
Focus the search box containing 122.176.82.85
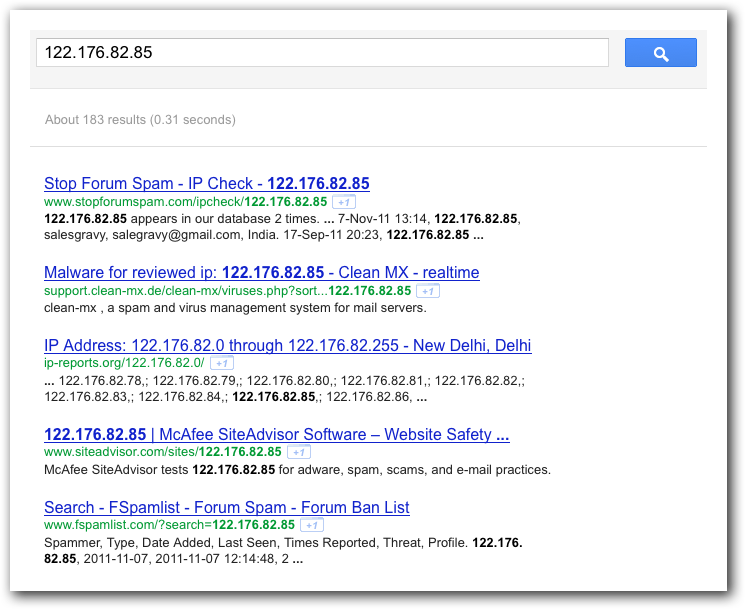tap(322, 53)
